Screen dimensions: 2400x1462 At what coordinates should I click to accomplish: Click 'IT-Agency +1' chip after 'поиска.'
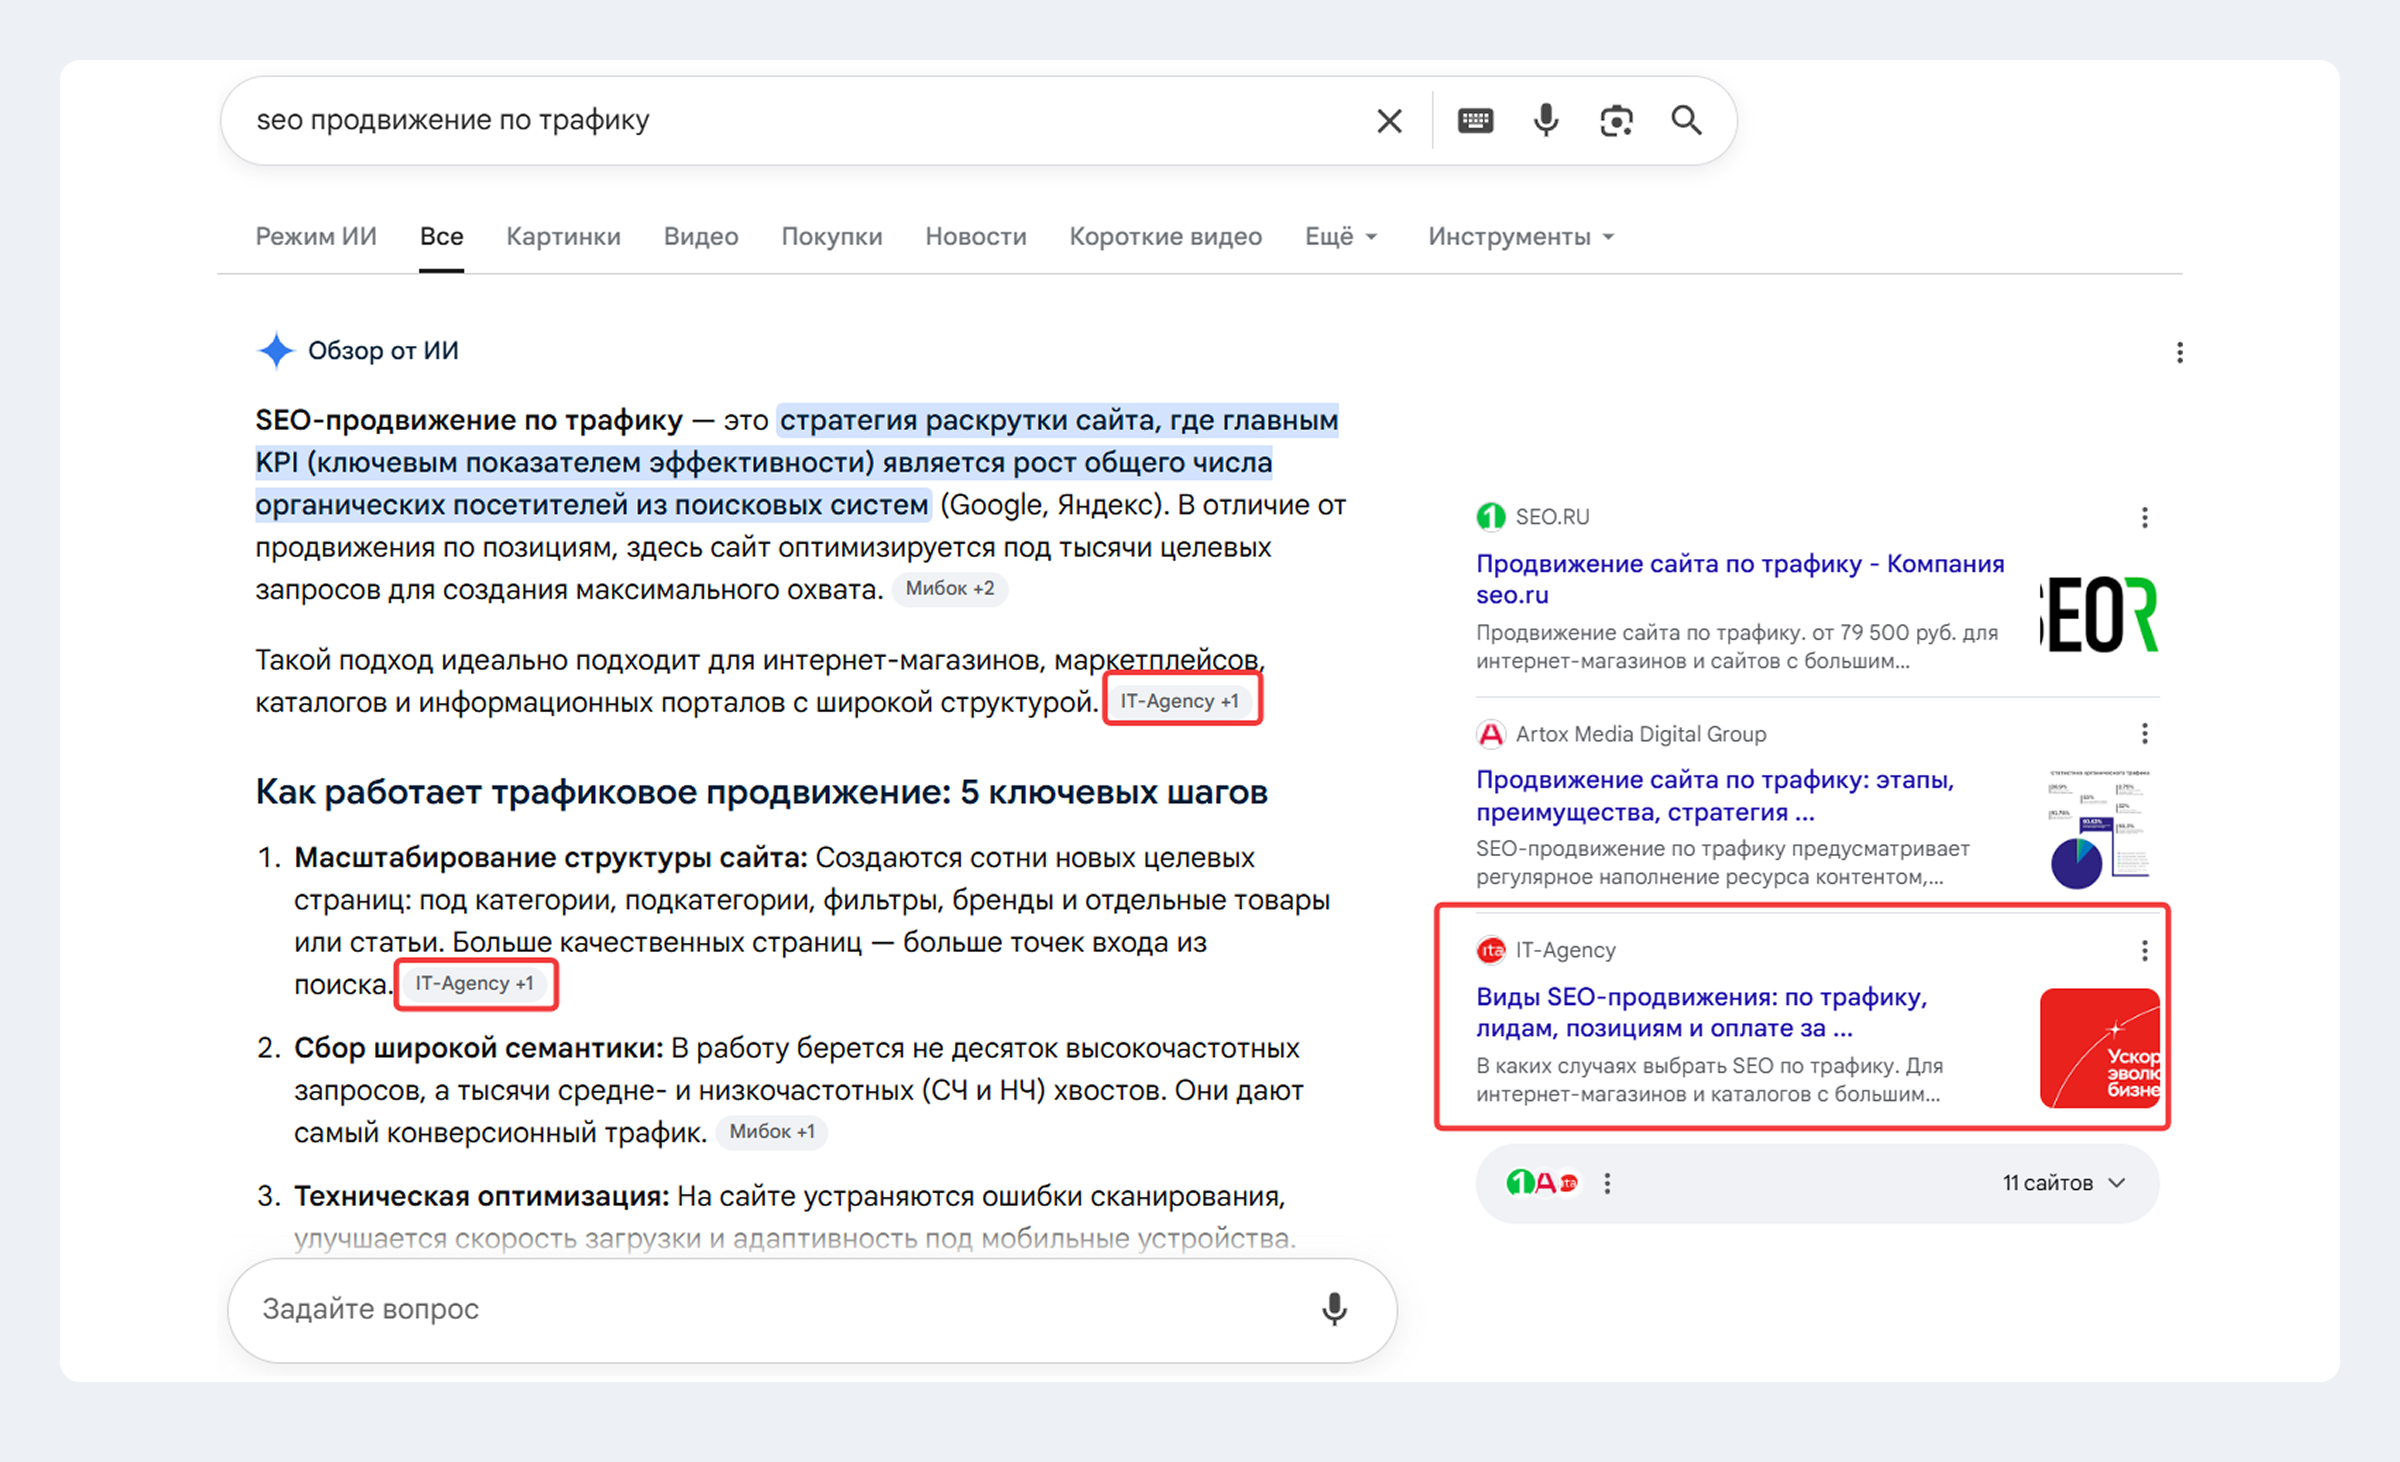pyautogui.click(x=475, y=983)
